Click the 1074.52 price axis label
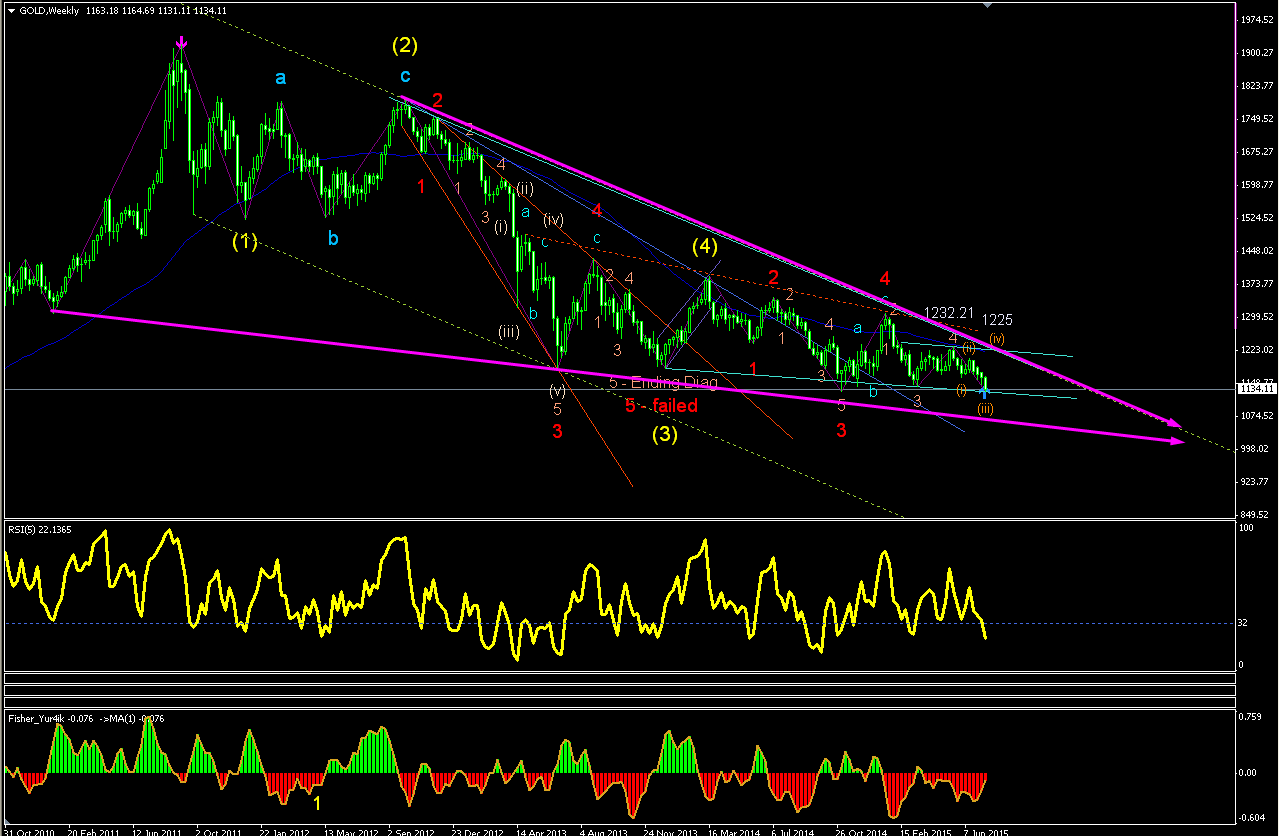The width and height of the screenshot is (1279, 836). [x=1257, y=416]
